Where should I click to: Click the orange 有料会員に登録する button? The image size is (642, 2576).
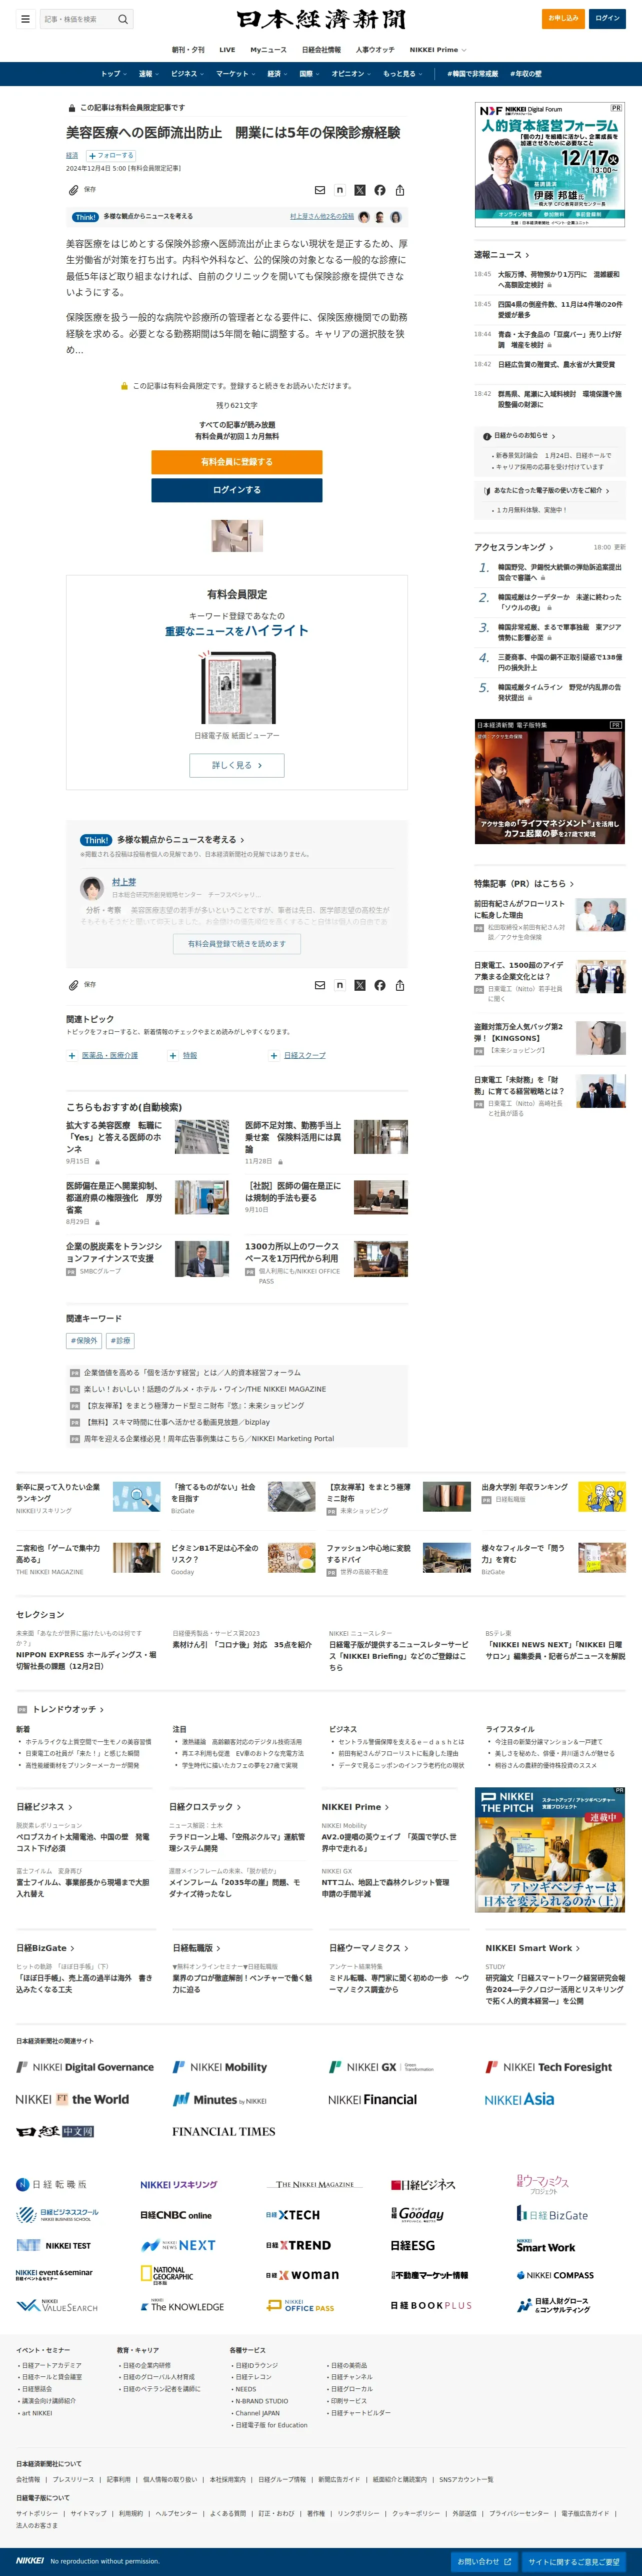237,462
